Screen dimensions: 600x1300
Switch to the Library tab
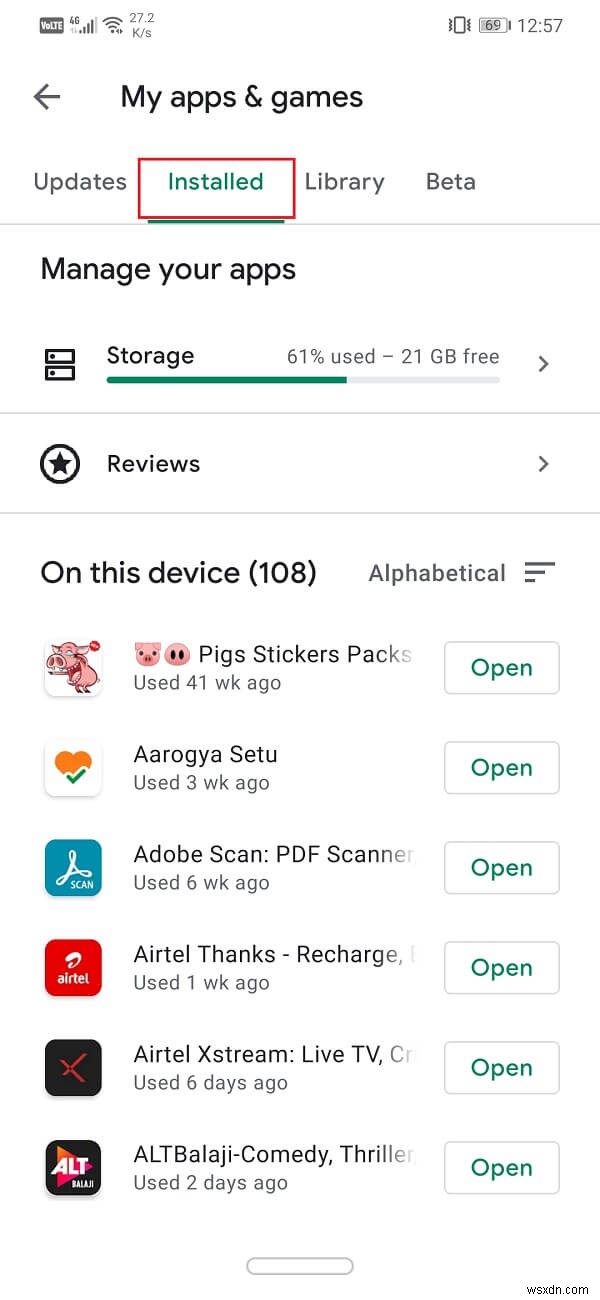click(344, 181)
